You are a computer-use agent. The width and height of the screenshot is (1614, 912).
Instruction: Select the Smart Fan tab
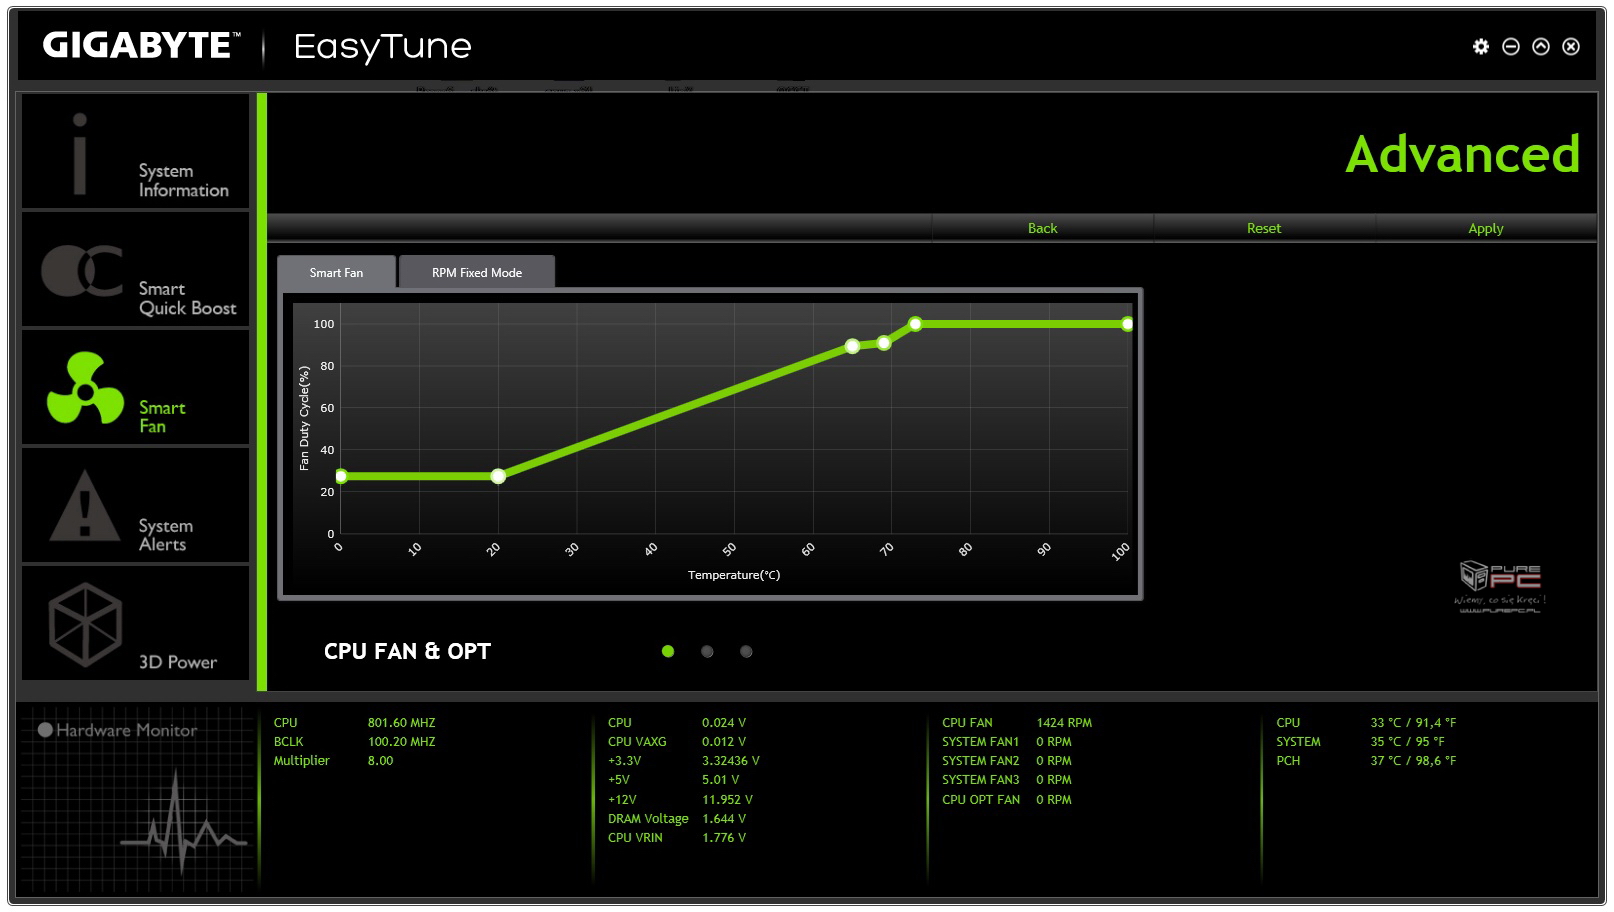point(336,273)
